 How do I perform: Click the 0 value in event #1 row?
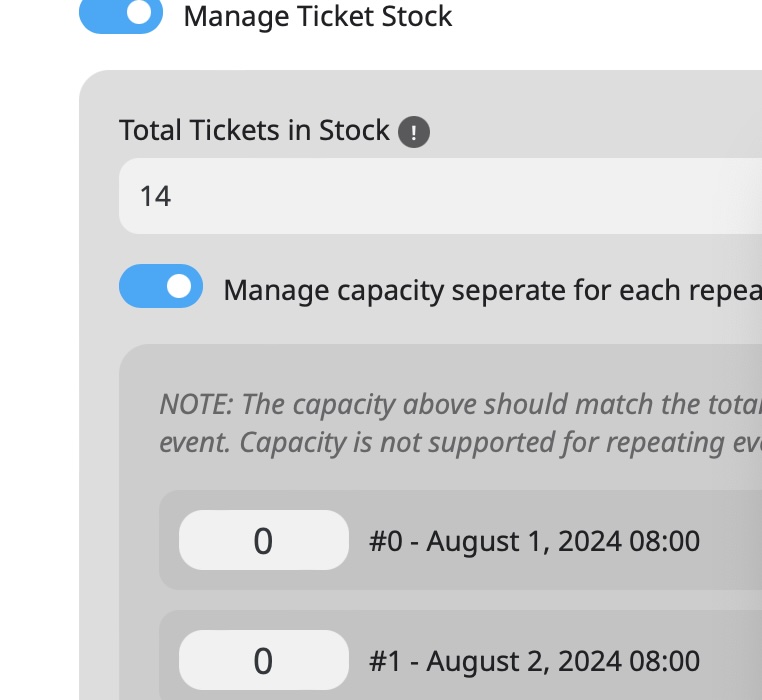point(263,661)
